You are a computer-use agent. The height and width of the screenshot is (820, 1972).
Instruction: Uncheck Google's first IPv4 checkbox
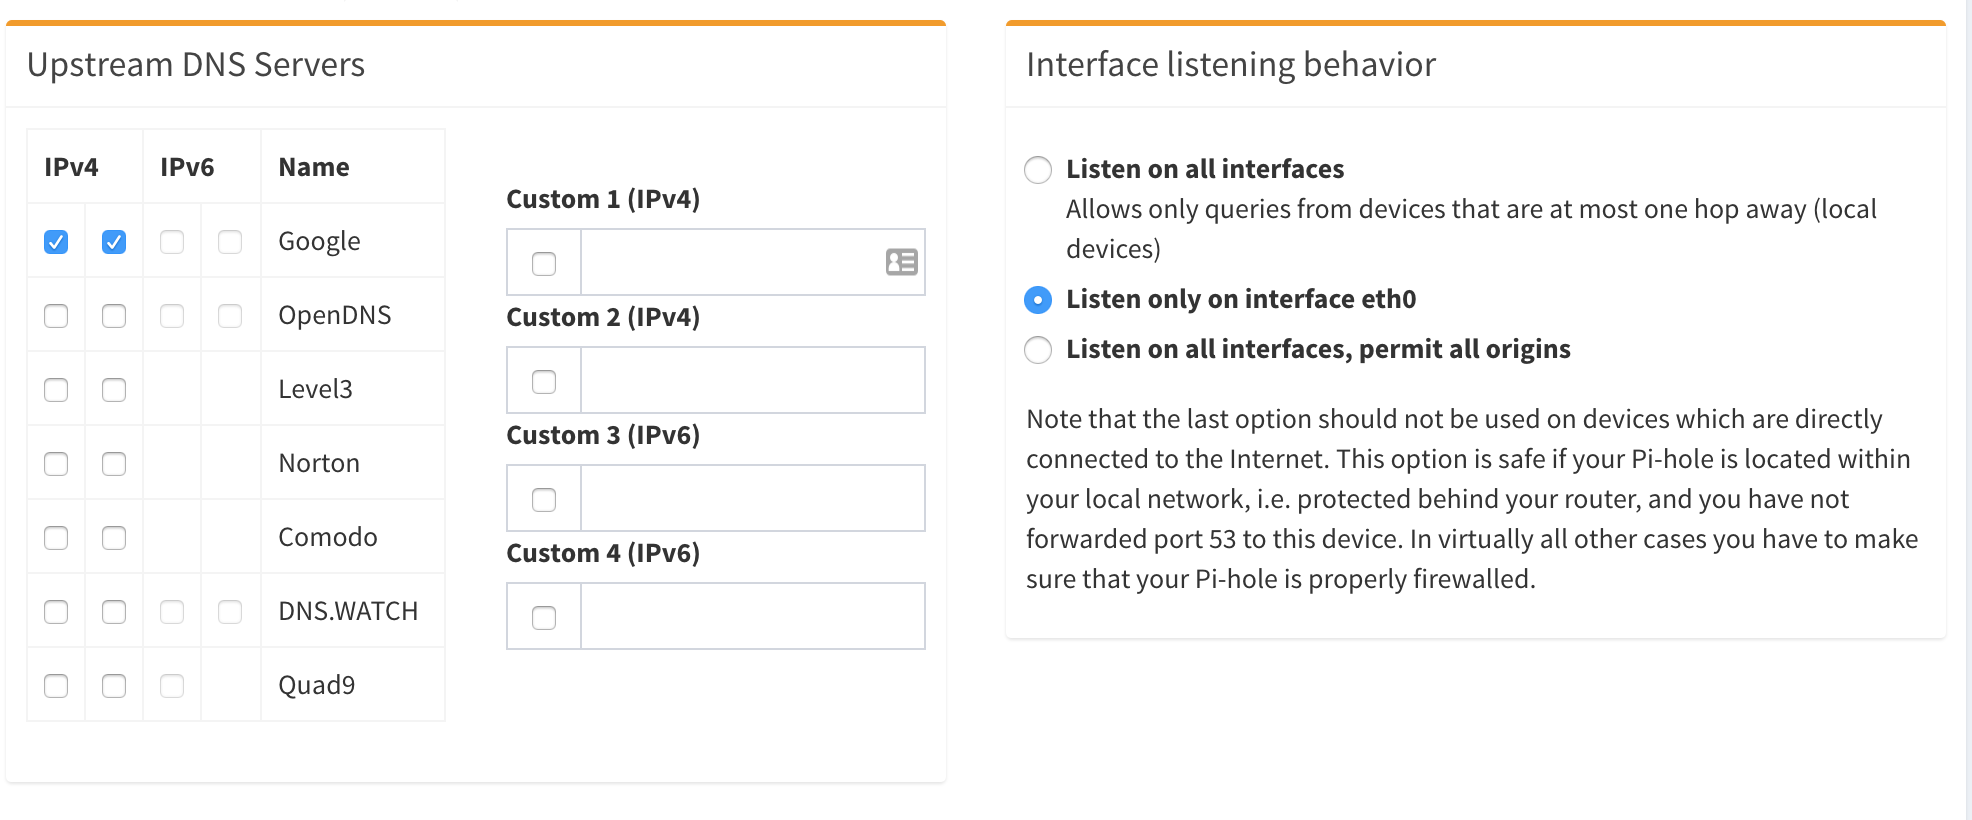[x=56, y=242]
